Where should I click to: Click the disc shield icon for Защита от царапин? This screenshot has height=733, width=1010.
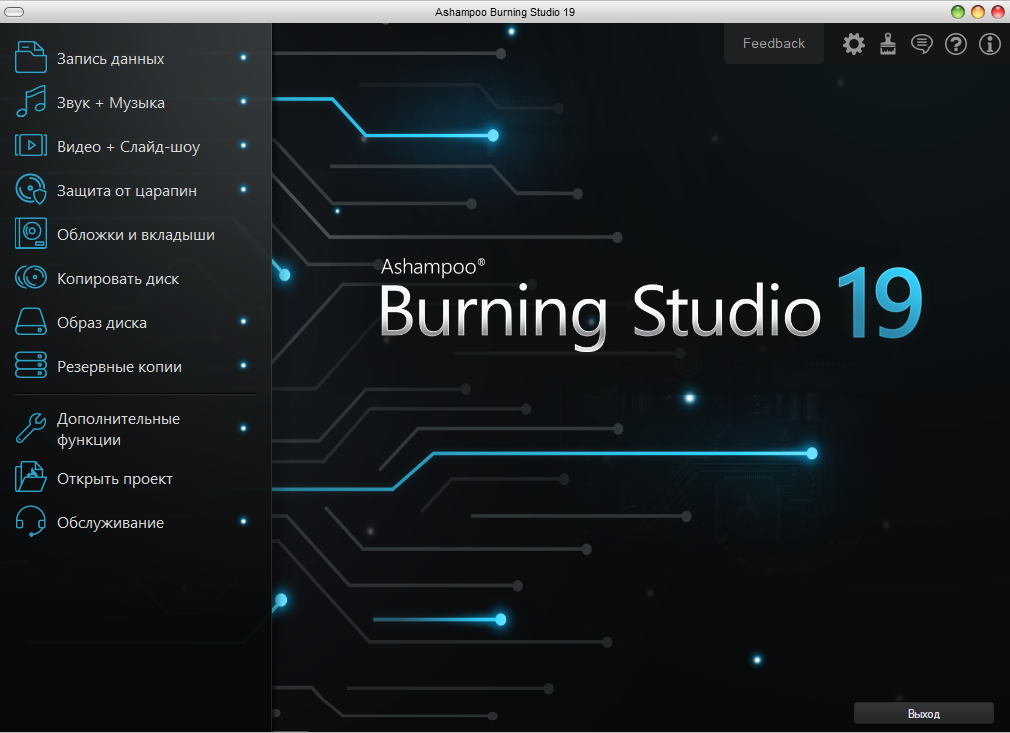[x=30, y=189]
